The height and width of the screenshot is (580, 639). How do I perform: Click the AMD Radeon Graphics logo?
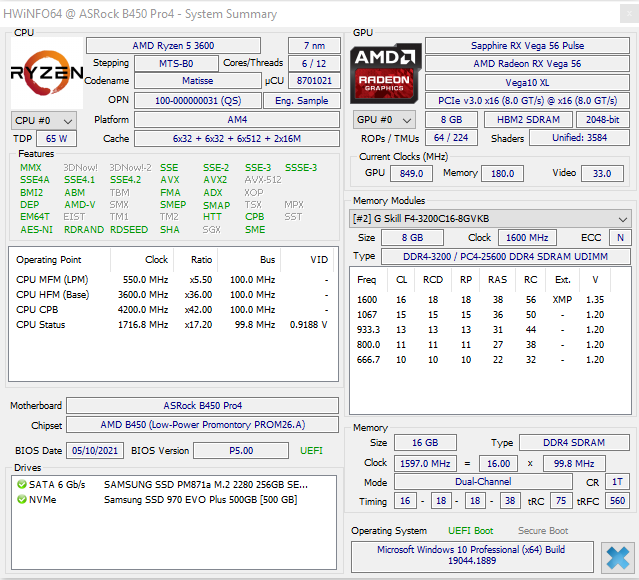(x=385, y=73)
